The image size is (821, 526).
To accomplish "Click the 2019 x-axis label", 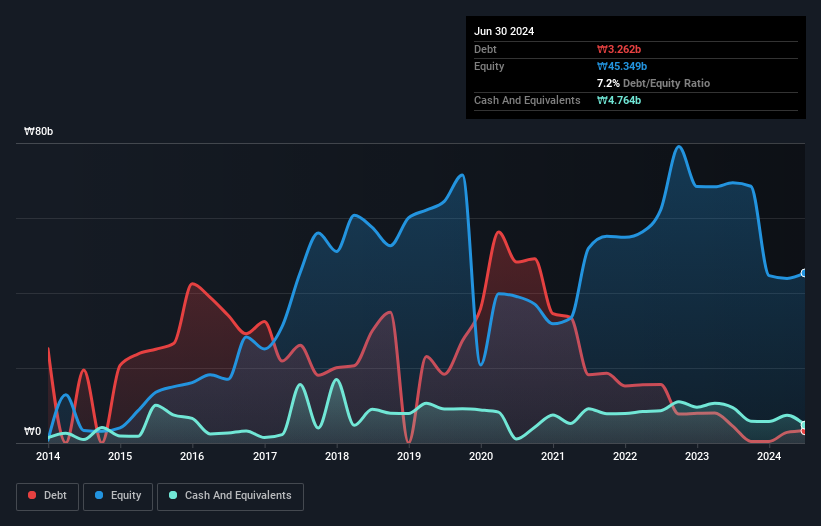I will pos(409,456).
